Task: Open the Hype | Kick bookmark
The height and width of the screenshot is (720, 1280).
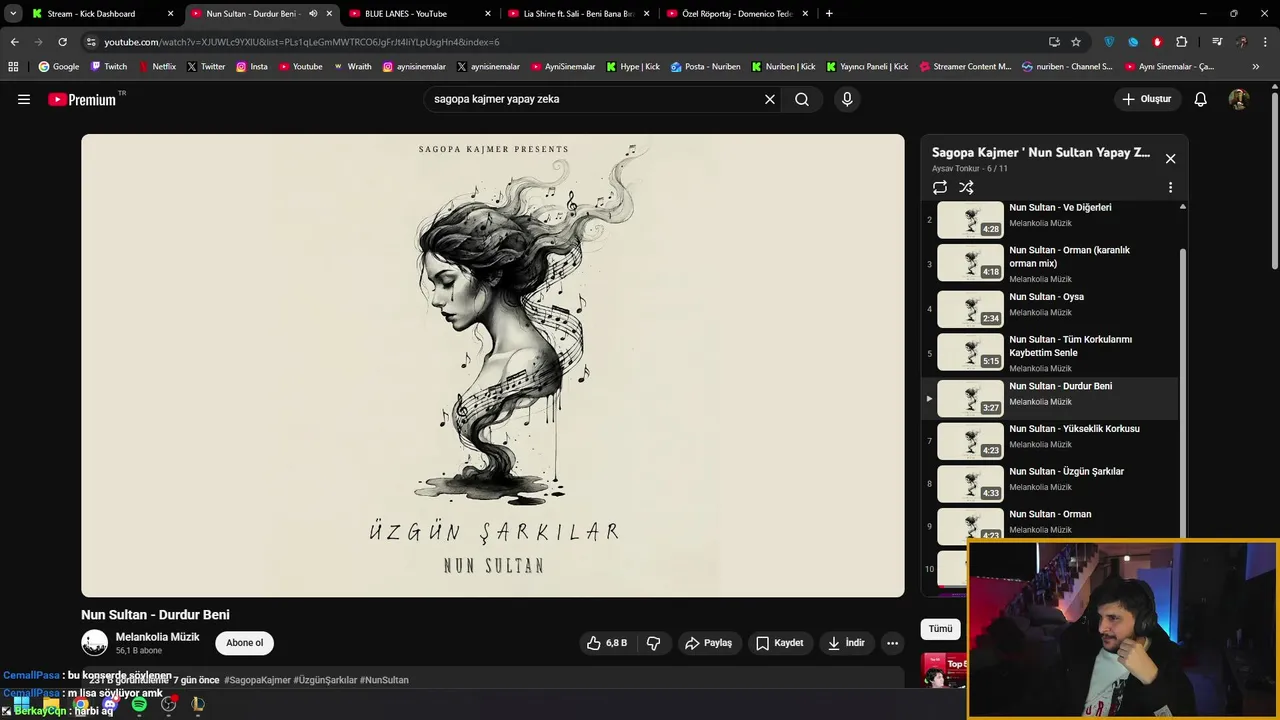Action: click(632, 67)
